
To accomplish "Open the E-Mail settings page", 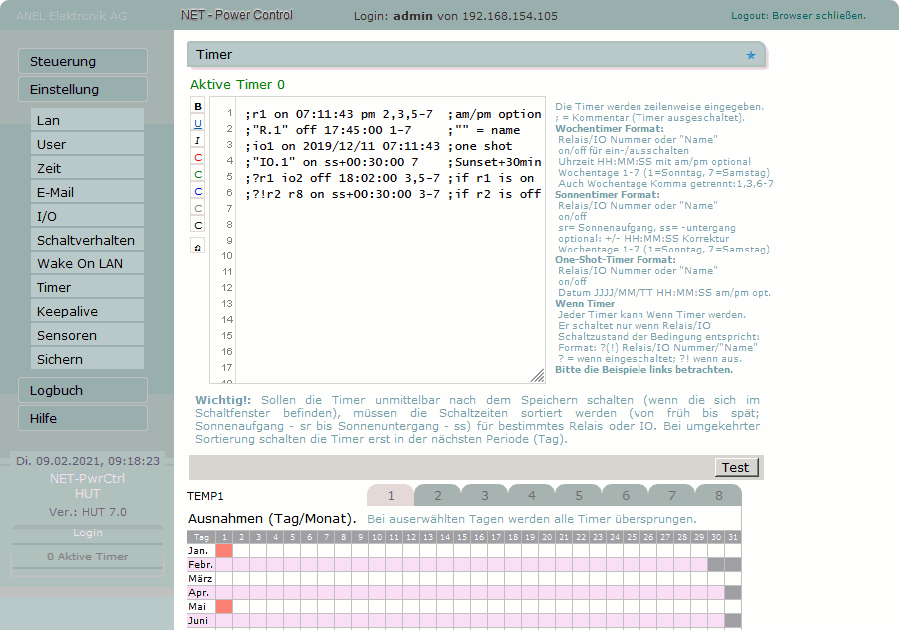I will coord(87,192).
